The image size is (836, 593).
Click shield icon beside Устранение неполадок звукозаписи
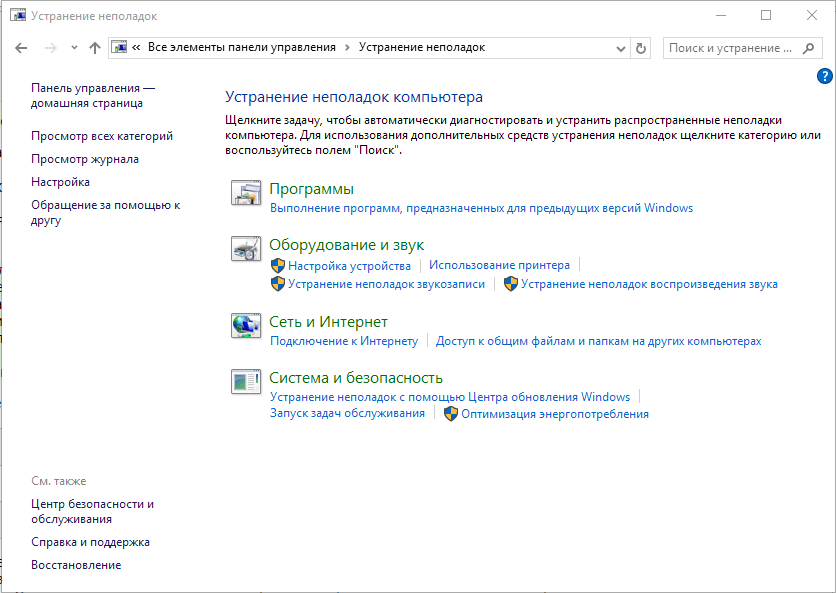click(x=278, y=284)
